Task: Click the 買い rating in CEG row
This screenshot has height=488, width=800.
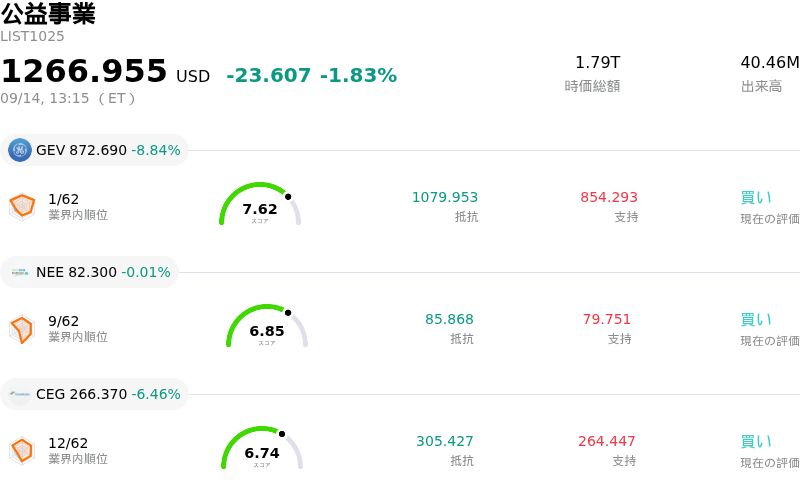Action: [x=756, y=442]
